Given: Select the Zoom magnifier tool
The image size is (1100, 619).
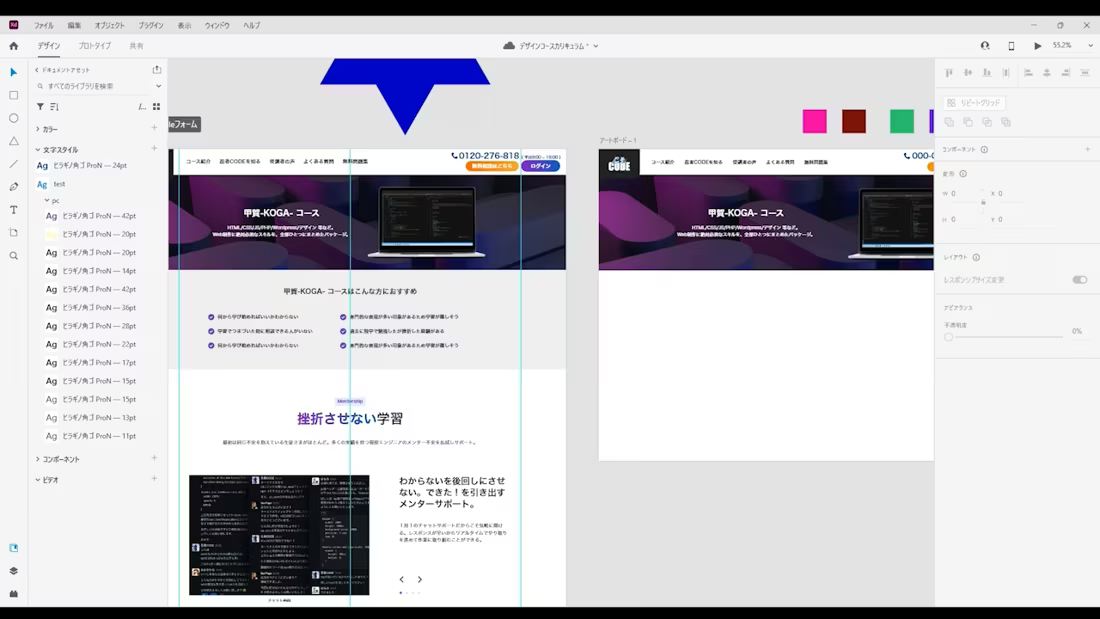Looking at the screenshot, I should coord(13,255).
